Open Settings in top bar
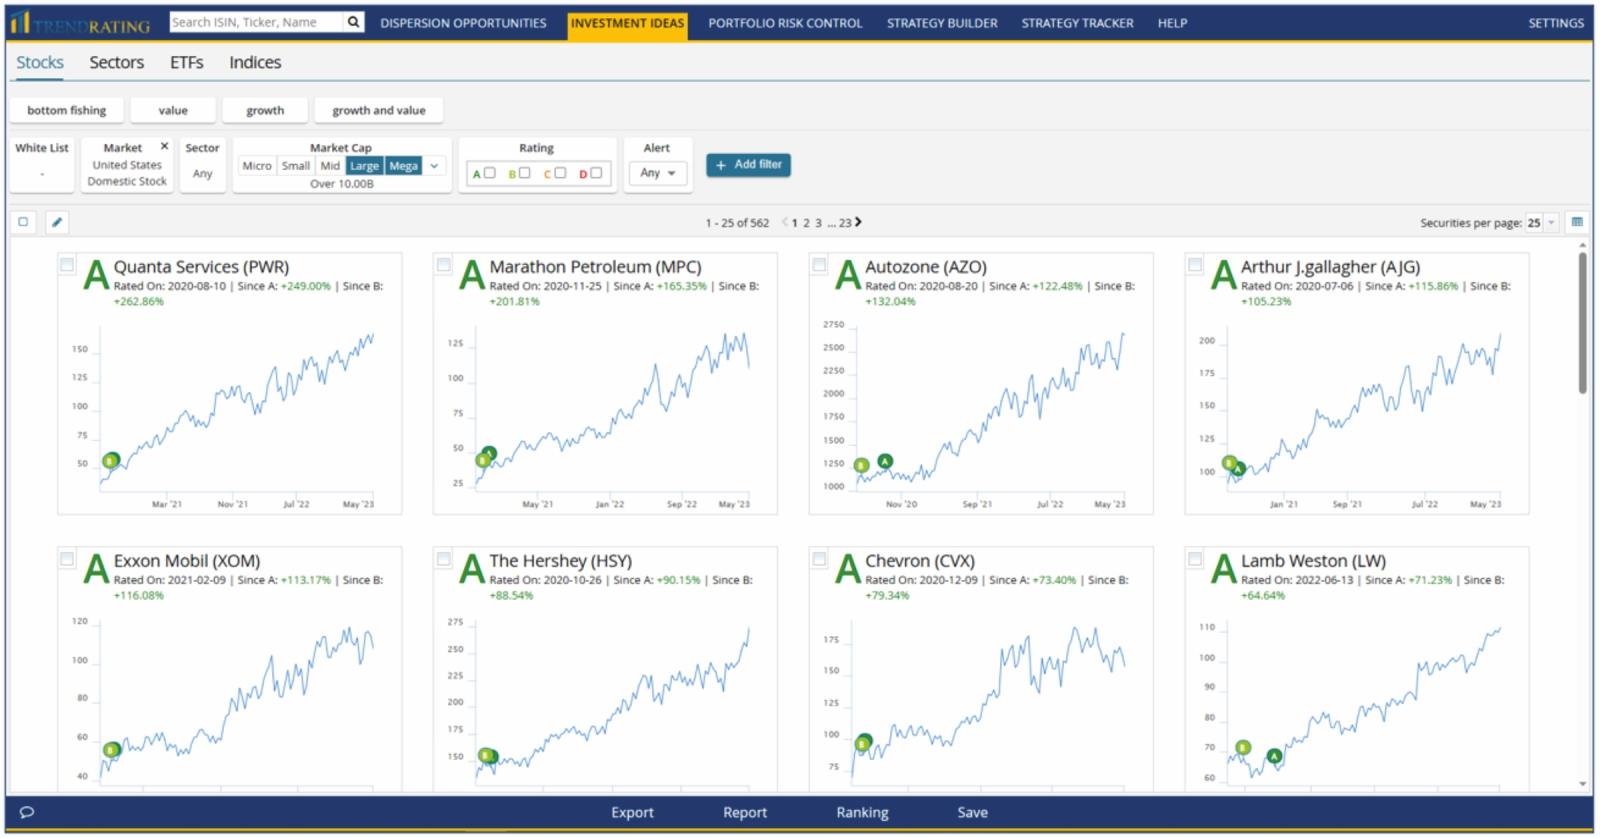The image size is (1600, 838). 1556,23
